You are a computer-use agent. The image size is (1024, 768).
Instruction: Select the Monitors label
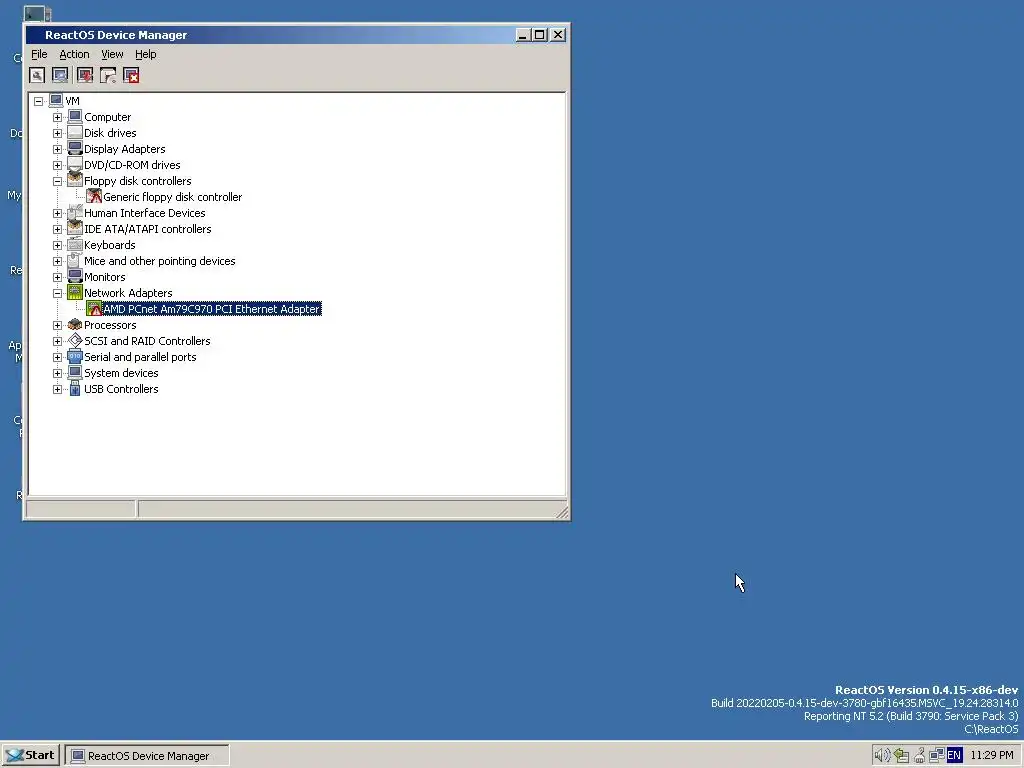click(x=104, y=277)
